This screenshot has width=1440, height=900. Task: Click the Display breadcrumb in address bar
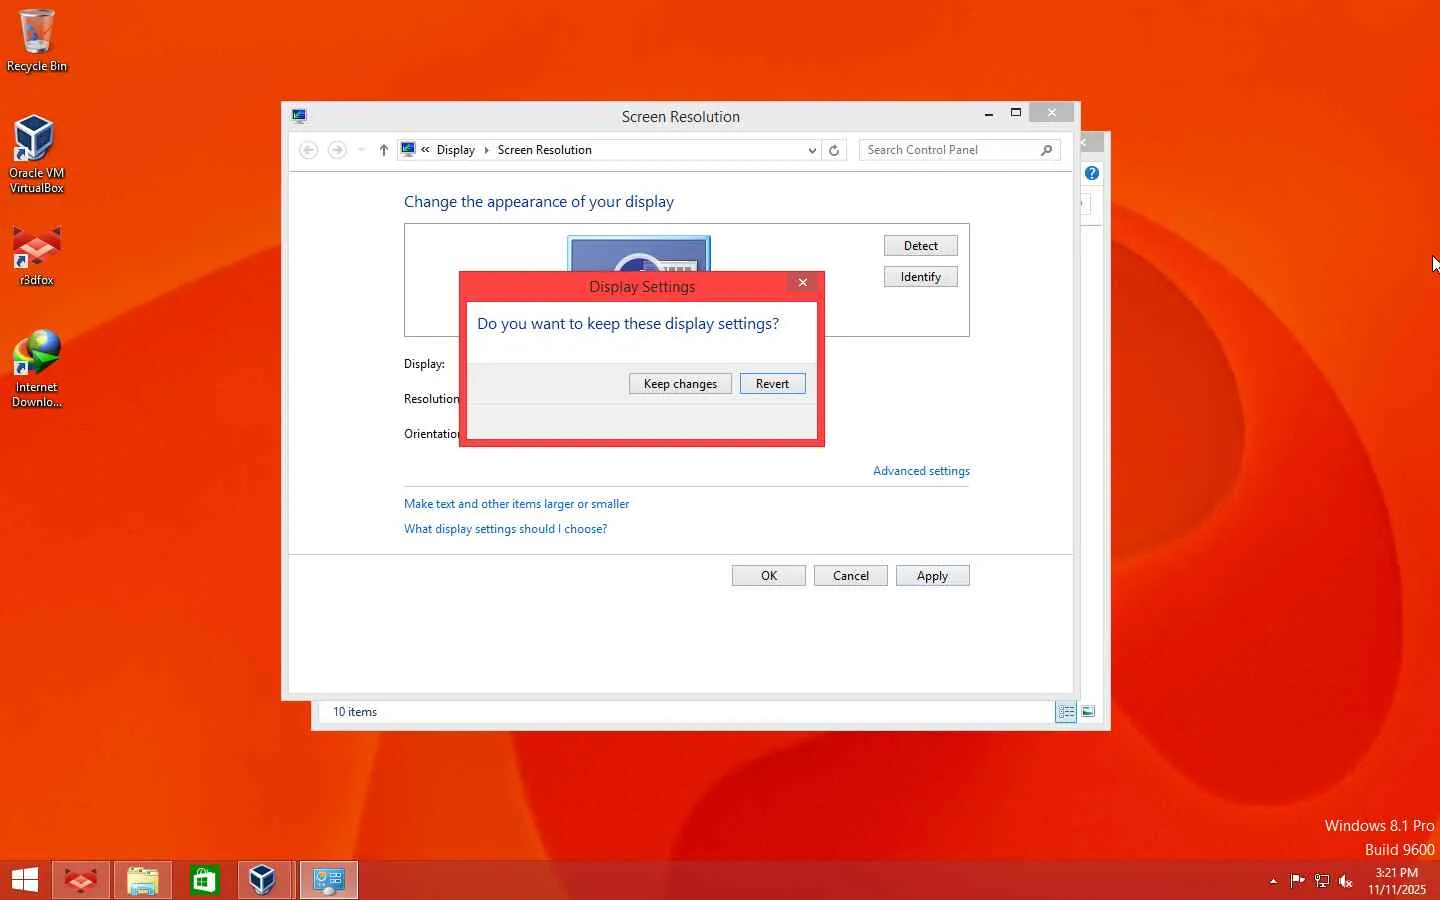456,150
